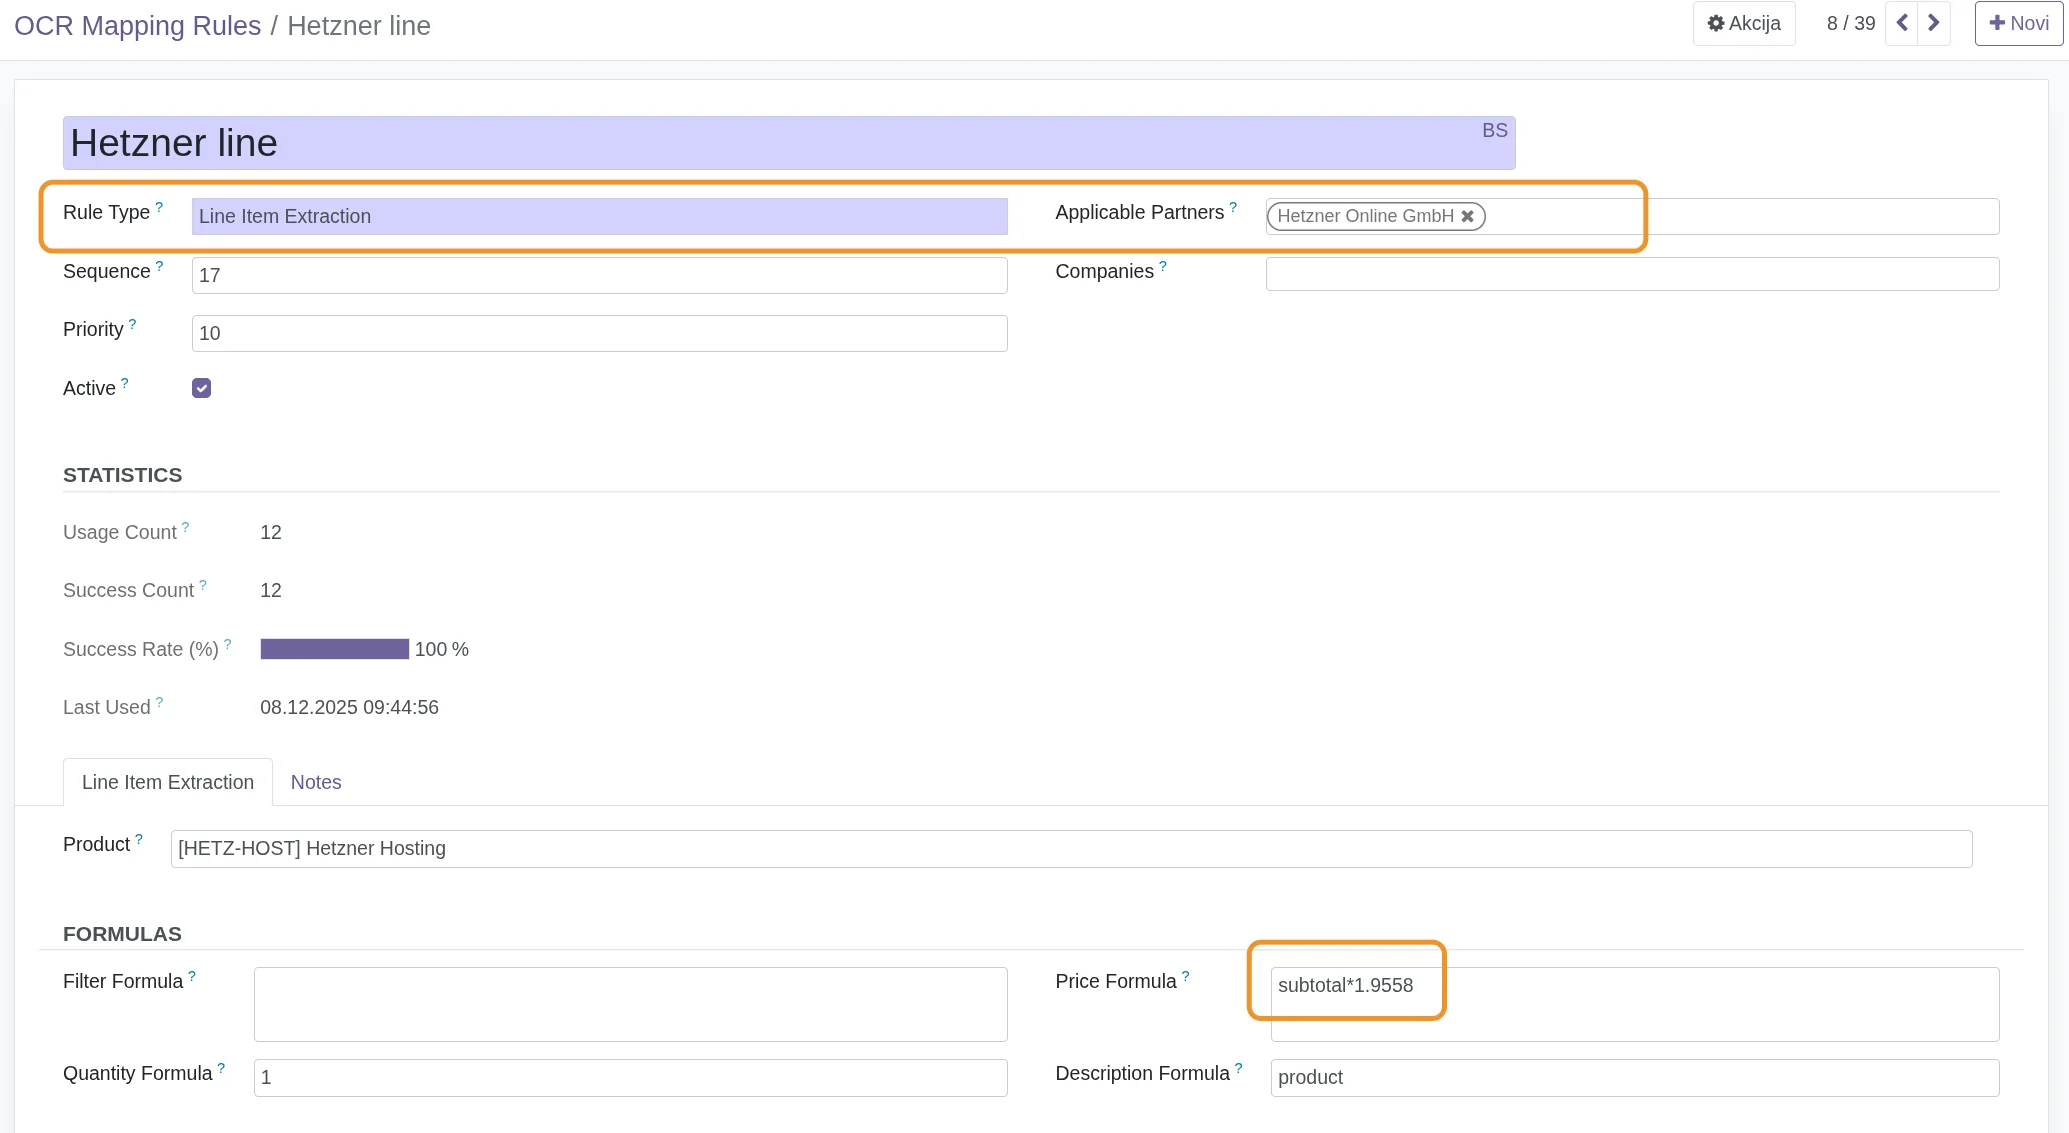The width and height of the screenshot is (2069, 1133).
Task: Select the Line Item Extraction tab
Action: click(168, 782)
